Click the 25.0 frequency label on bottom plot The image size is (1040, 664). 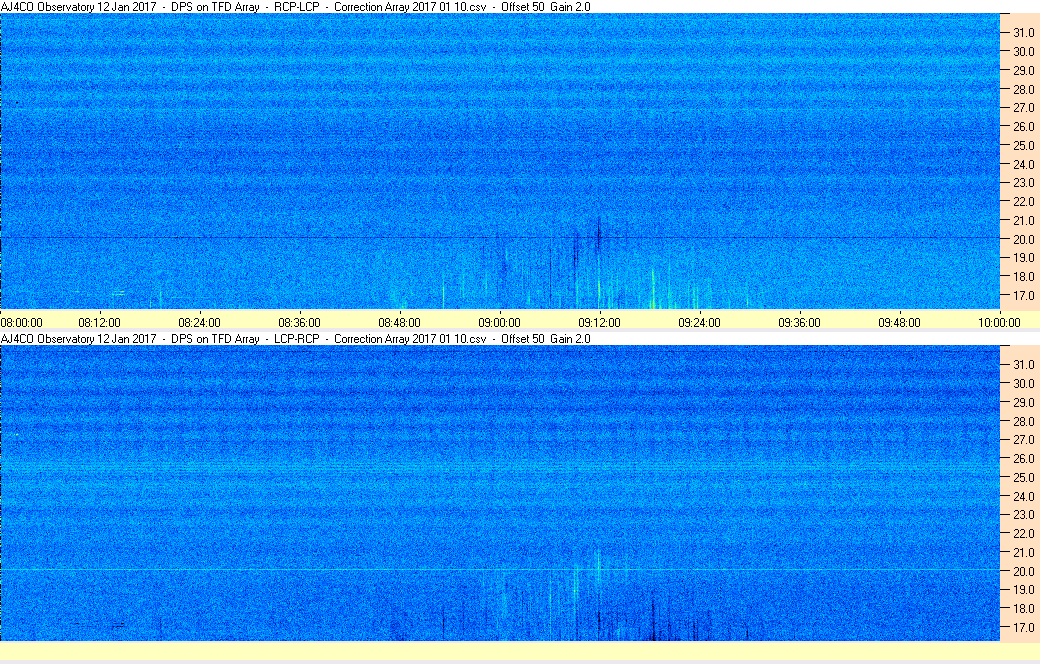(x=1023, y=478)
